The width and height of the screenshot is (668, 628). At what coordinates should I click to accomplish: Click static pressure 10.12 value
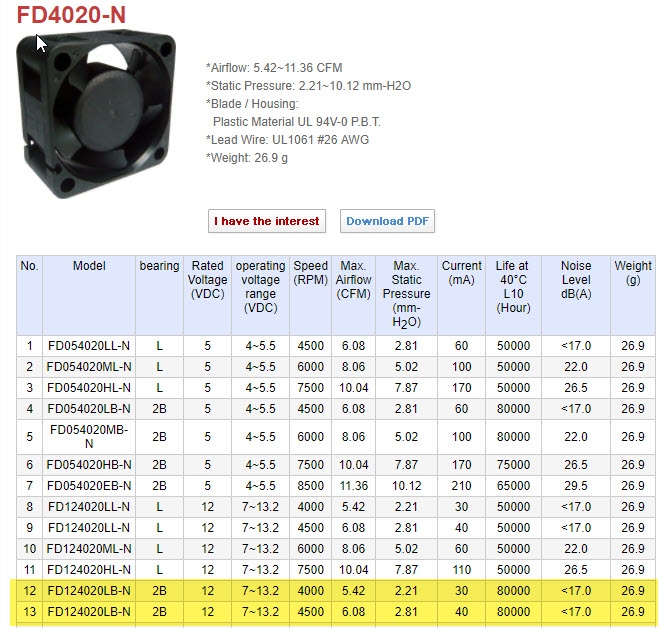(x=406, y=486)
